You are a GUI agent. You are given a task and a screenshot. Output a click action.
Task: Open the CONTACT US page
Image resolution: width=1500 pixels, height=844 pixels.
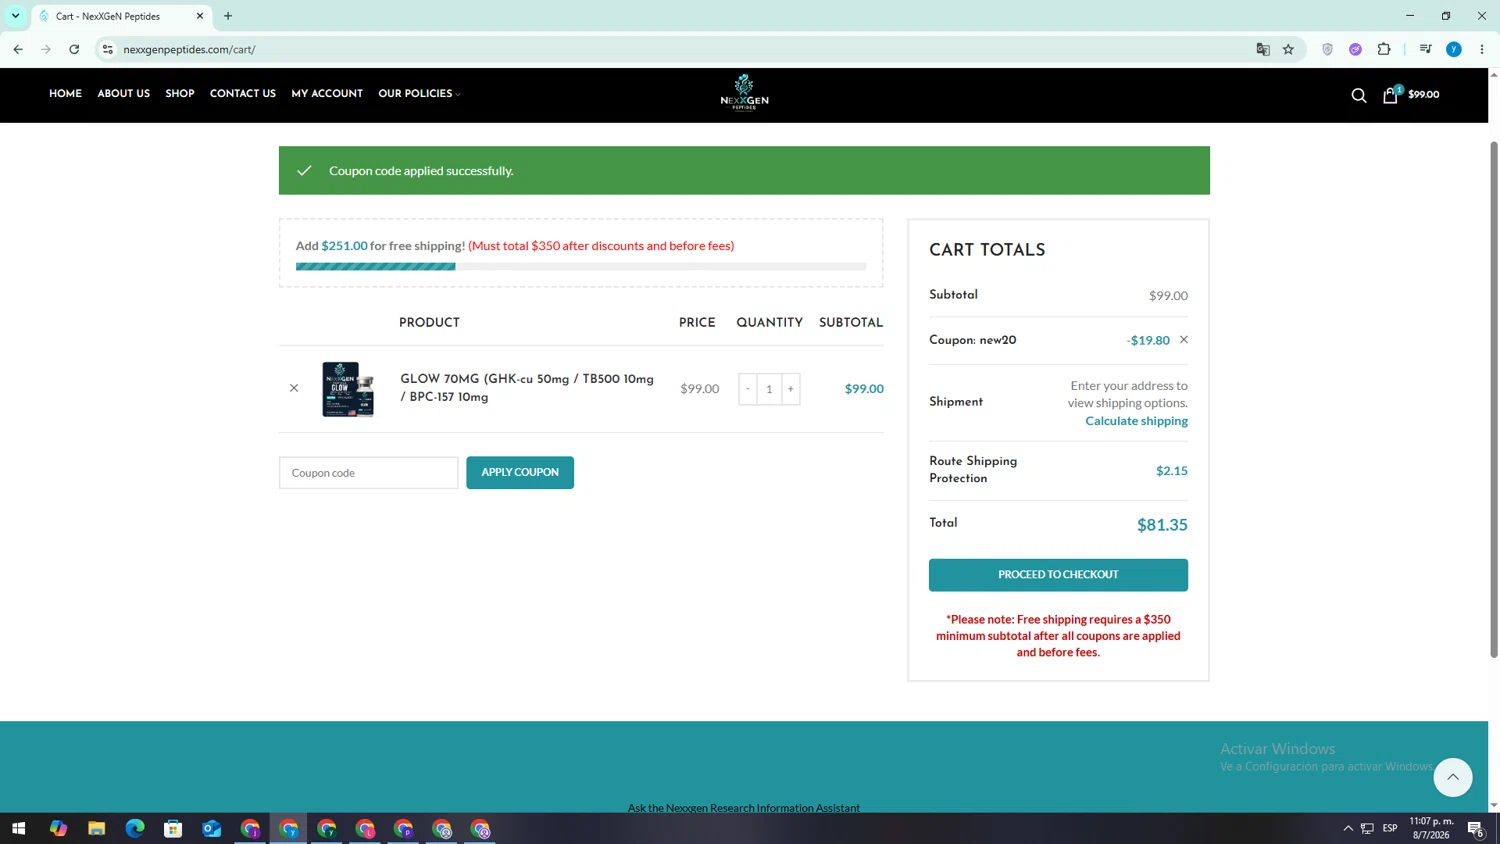pos(243,94)
